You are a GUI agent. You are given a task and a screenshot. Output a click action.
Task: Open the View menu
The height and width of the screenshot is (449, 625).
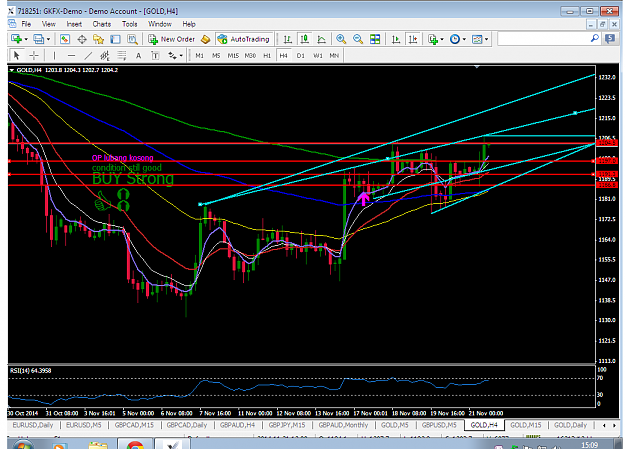tap(49, 24)
